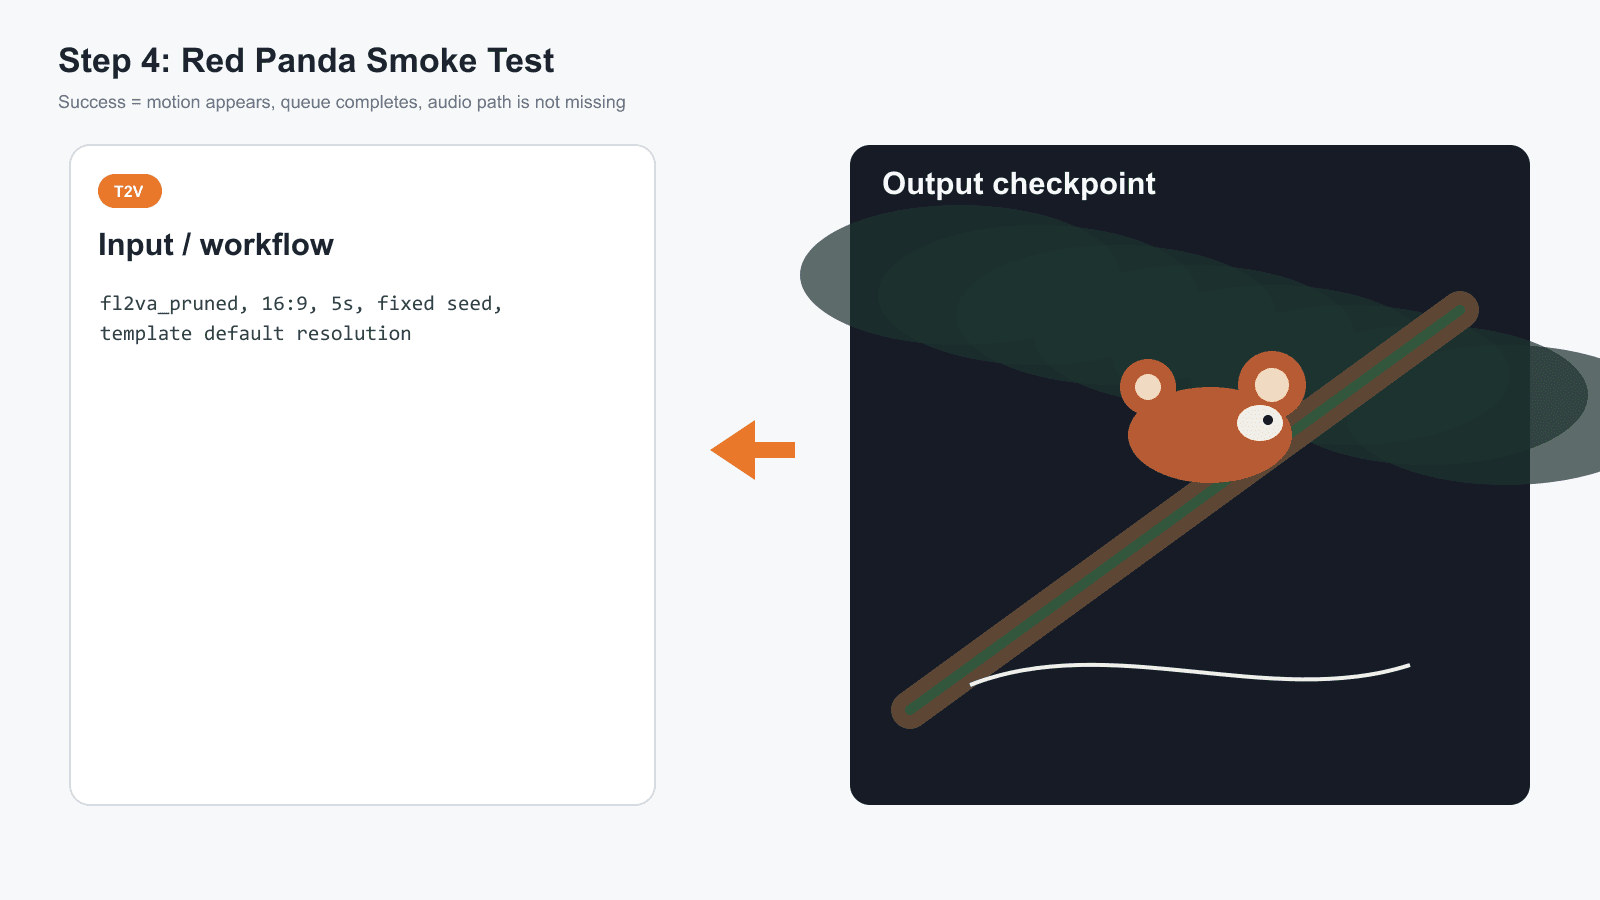Click the red panda's white eye

[x=1260, y=422]
